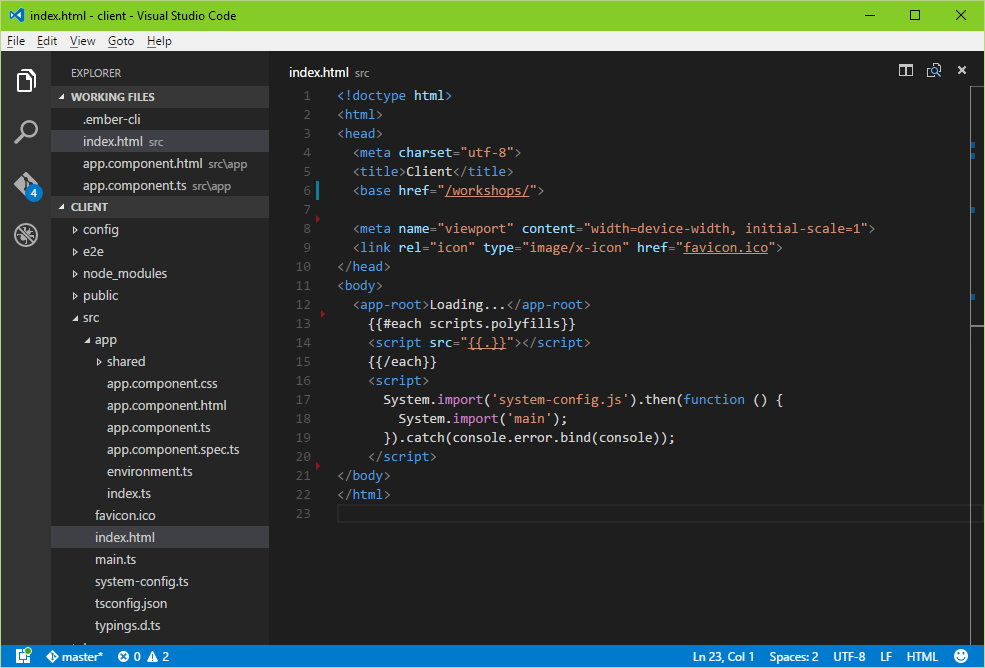
Task: Collapse the CLIENT folder section
Action: (160, 207)
